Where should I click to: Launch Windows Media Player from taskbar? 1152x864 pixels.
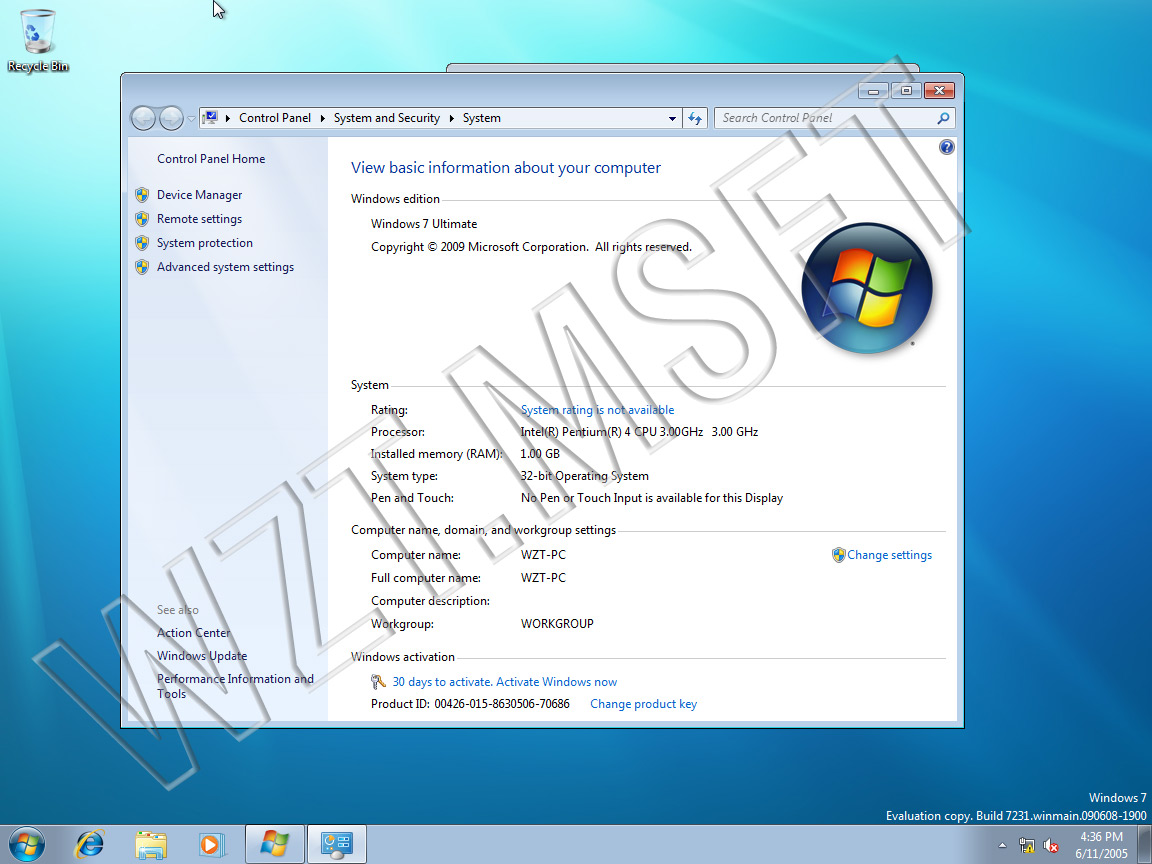tap(211, 845)
